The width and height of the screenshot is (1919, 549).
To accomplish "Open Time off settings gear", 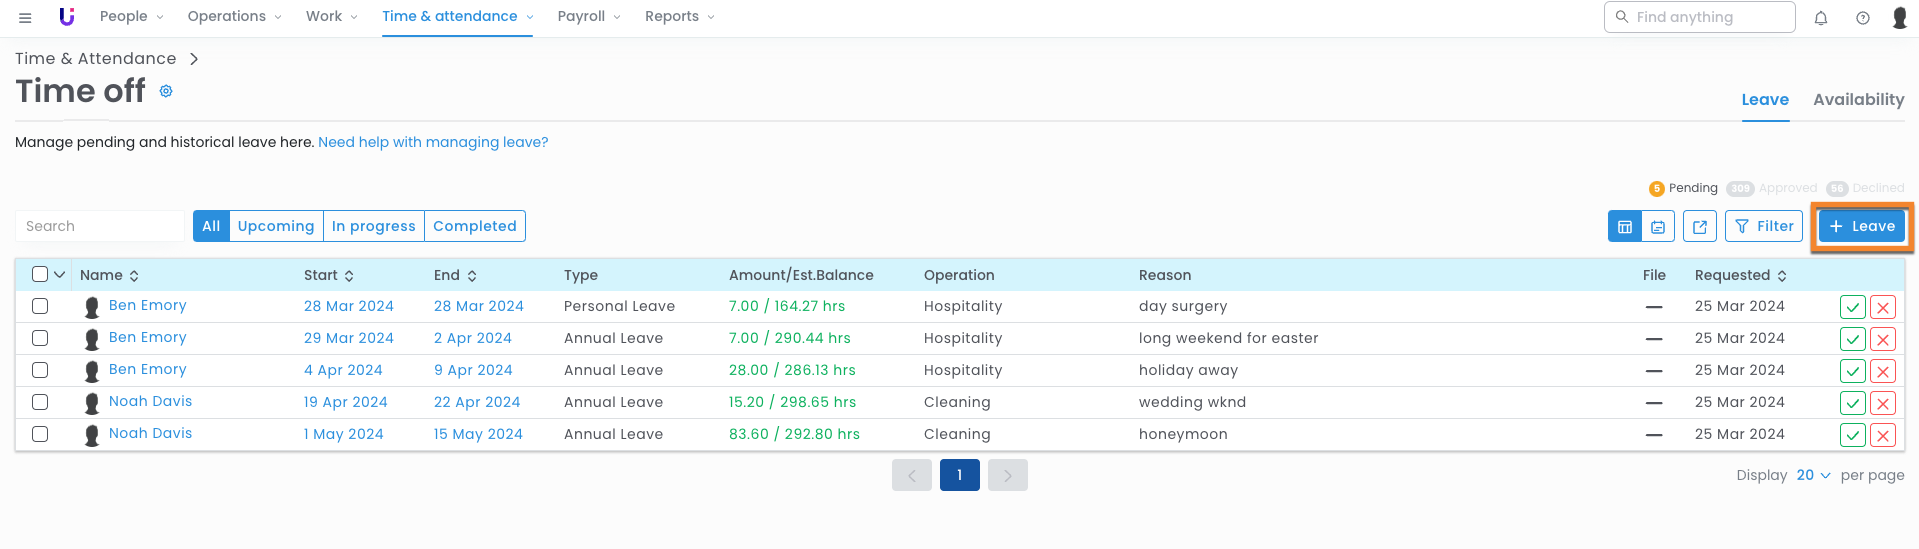I will coord(166,91).
